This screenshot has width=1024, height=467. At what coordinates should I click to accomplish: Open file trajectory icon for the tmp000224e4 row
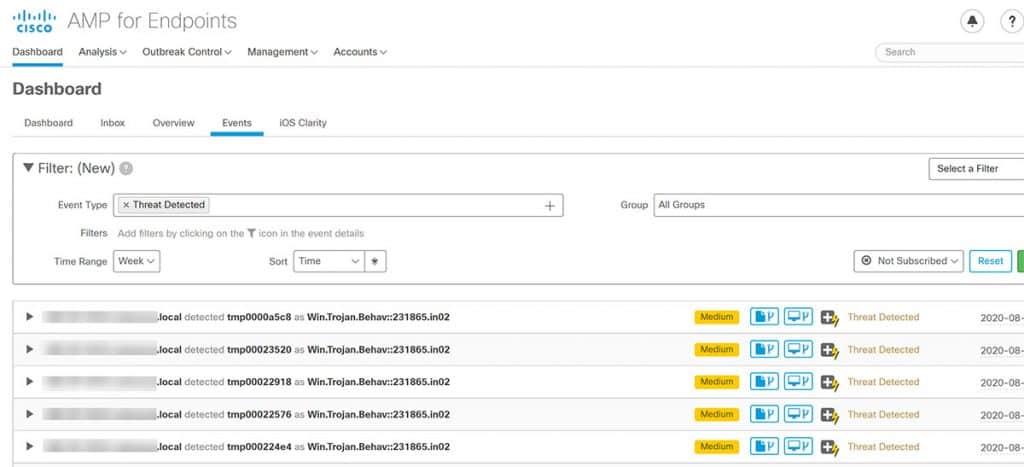click(764, 447)
